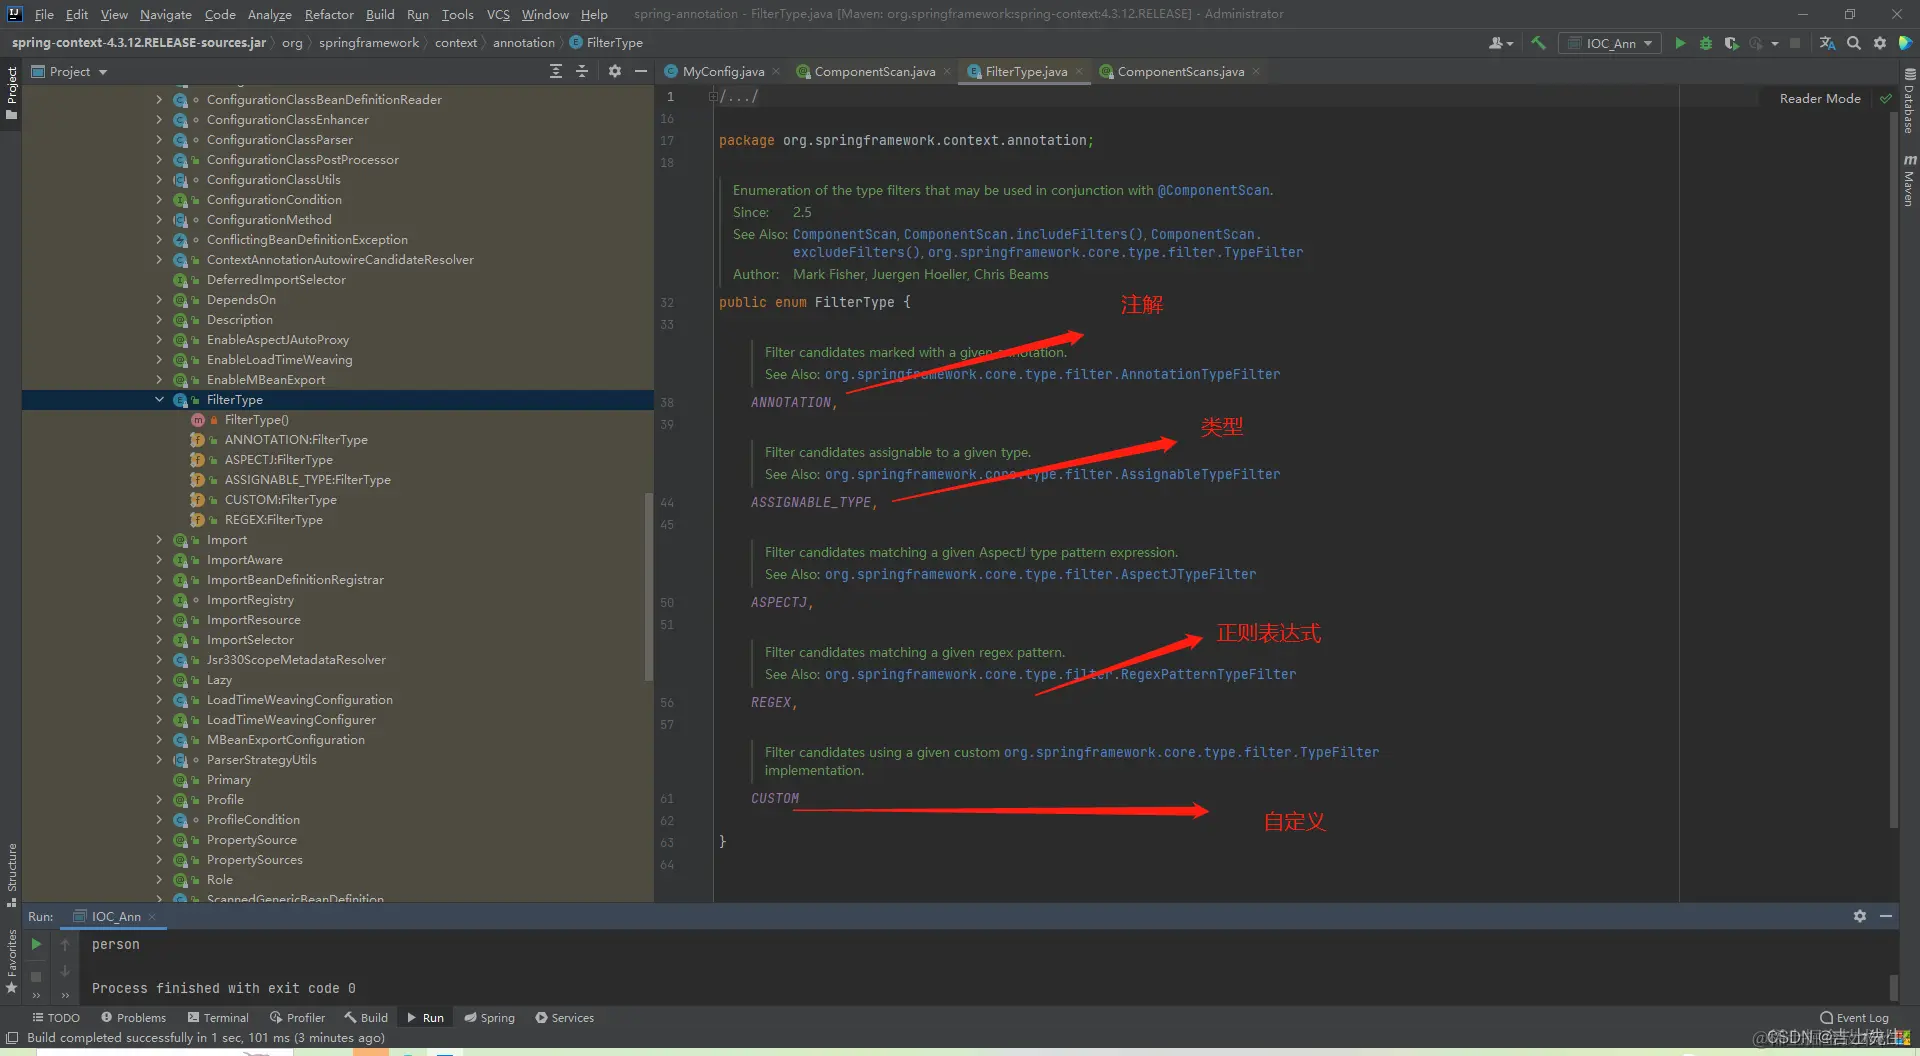1920x1056 pixels.
Task: Switch to the ComponentScans.java tab
Action: click(x=1180, y=71)
